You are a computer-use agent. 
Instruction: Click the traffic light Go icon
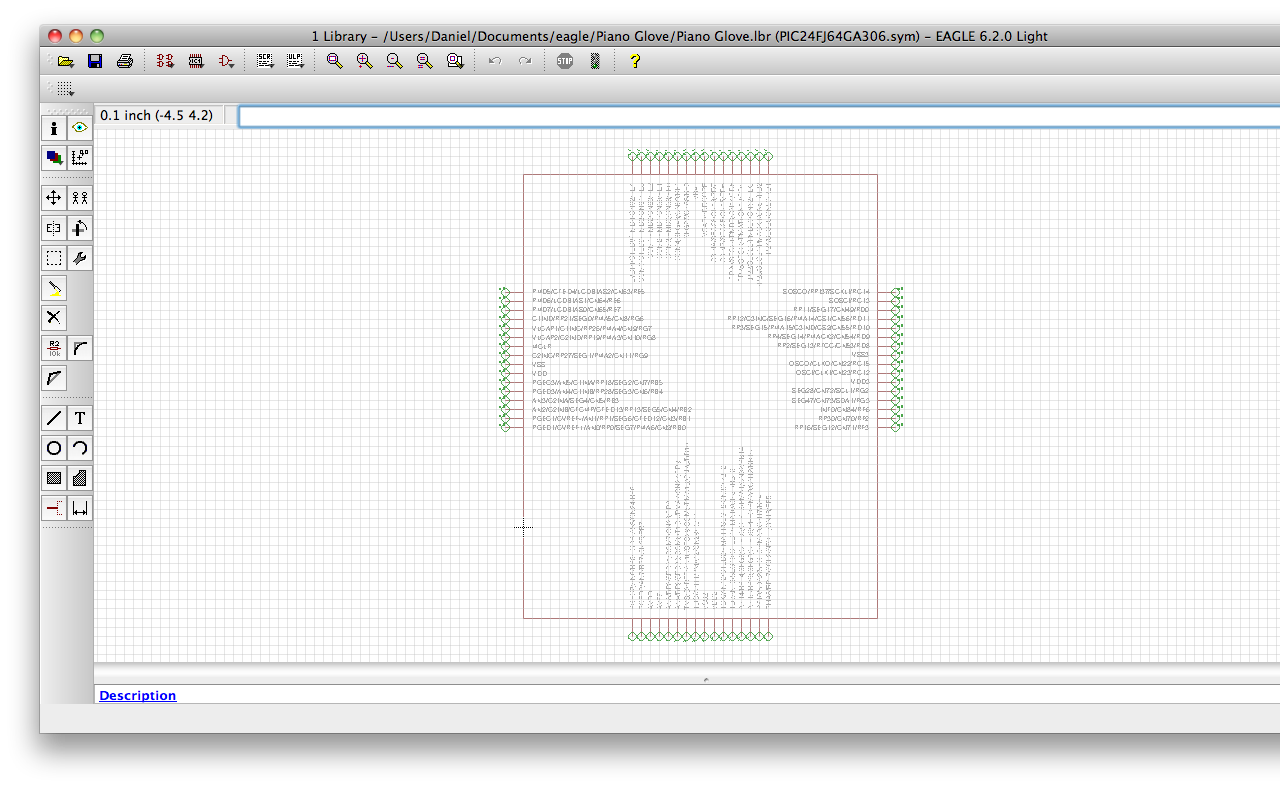click(595, 61)
